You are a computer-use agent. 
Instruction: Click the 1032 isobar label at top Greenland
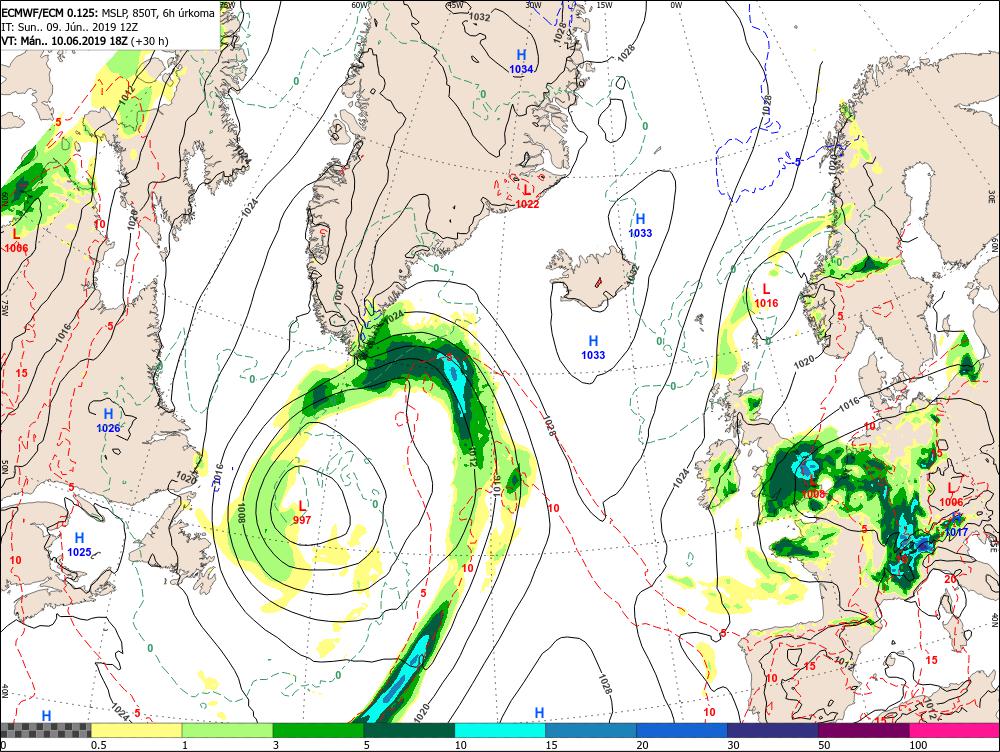[479, 17]
